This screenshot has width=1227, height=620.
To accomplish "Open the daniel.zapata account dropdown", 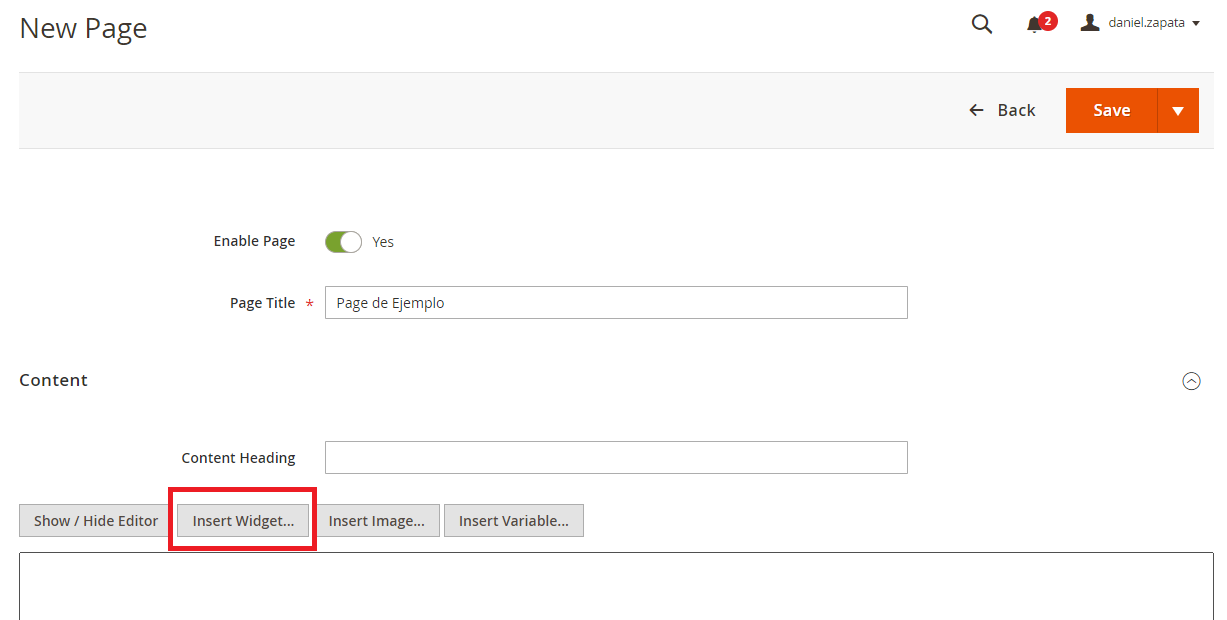I will [x=1145, y=21].
